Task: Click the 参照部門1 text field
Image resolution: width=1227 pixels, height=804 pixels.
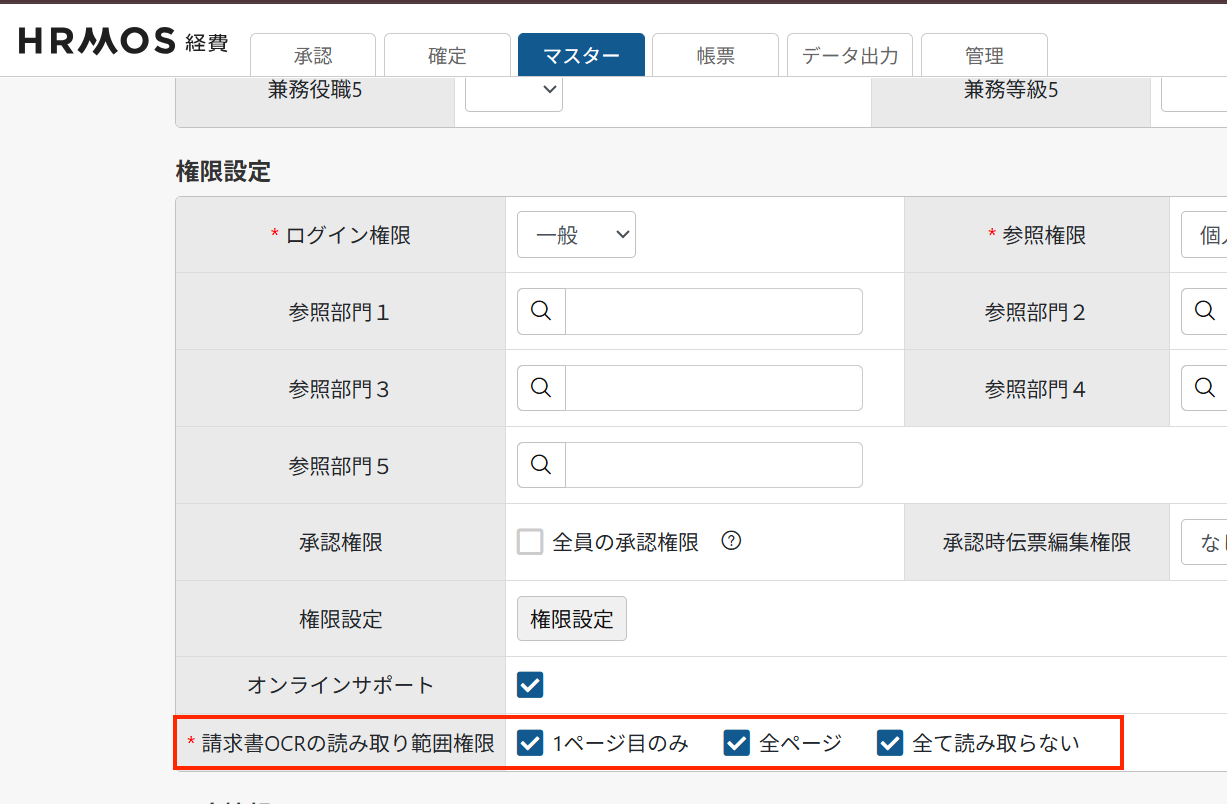Action: tap(714, 311)
